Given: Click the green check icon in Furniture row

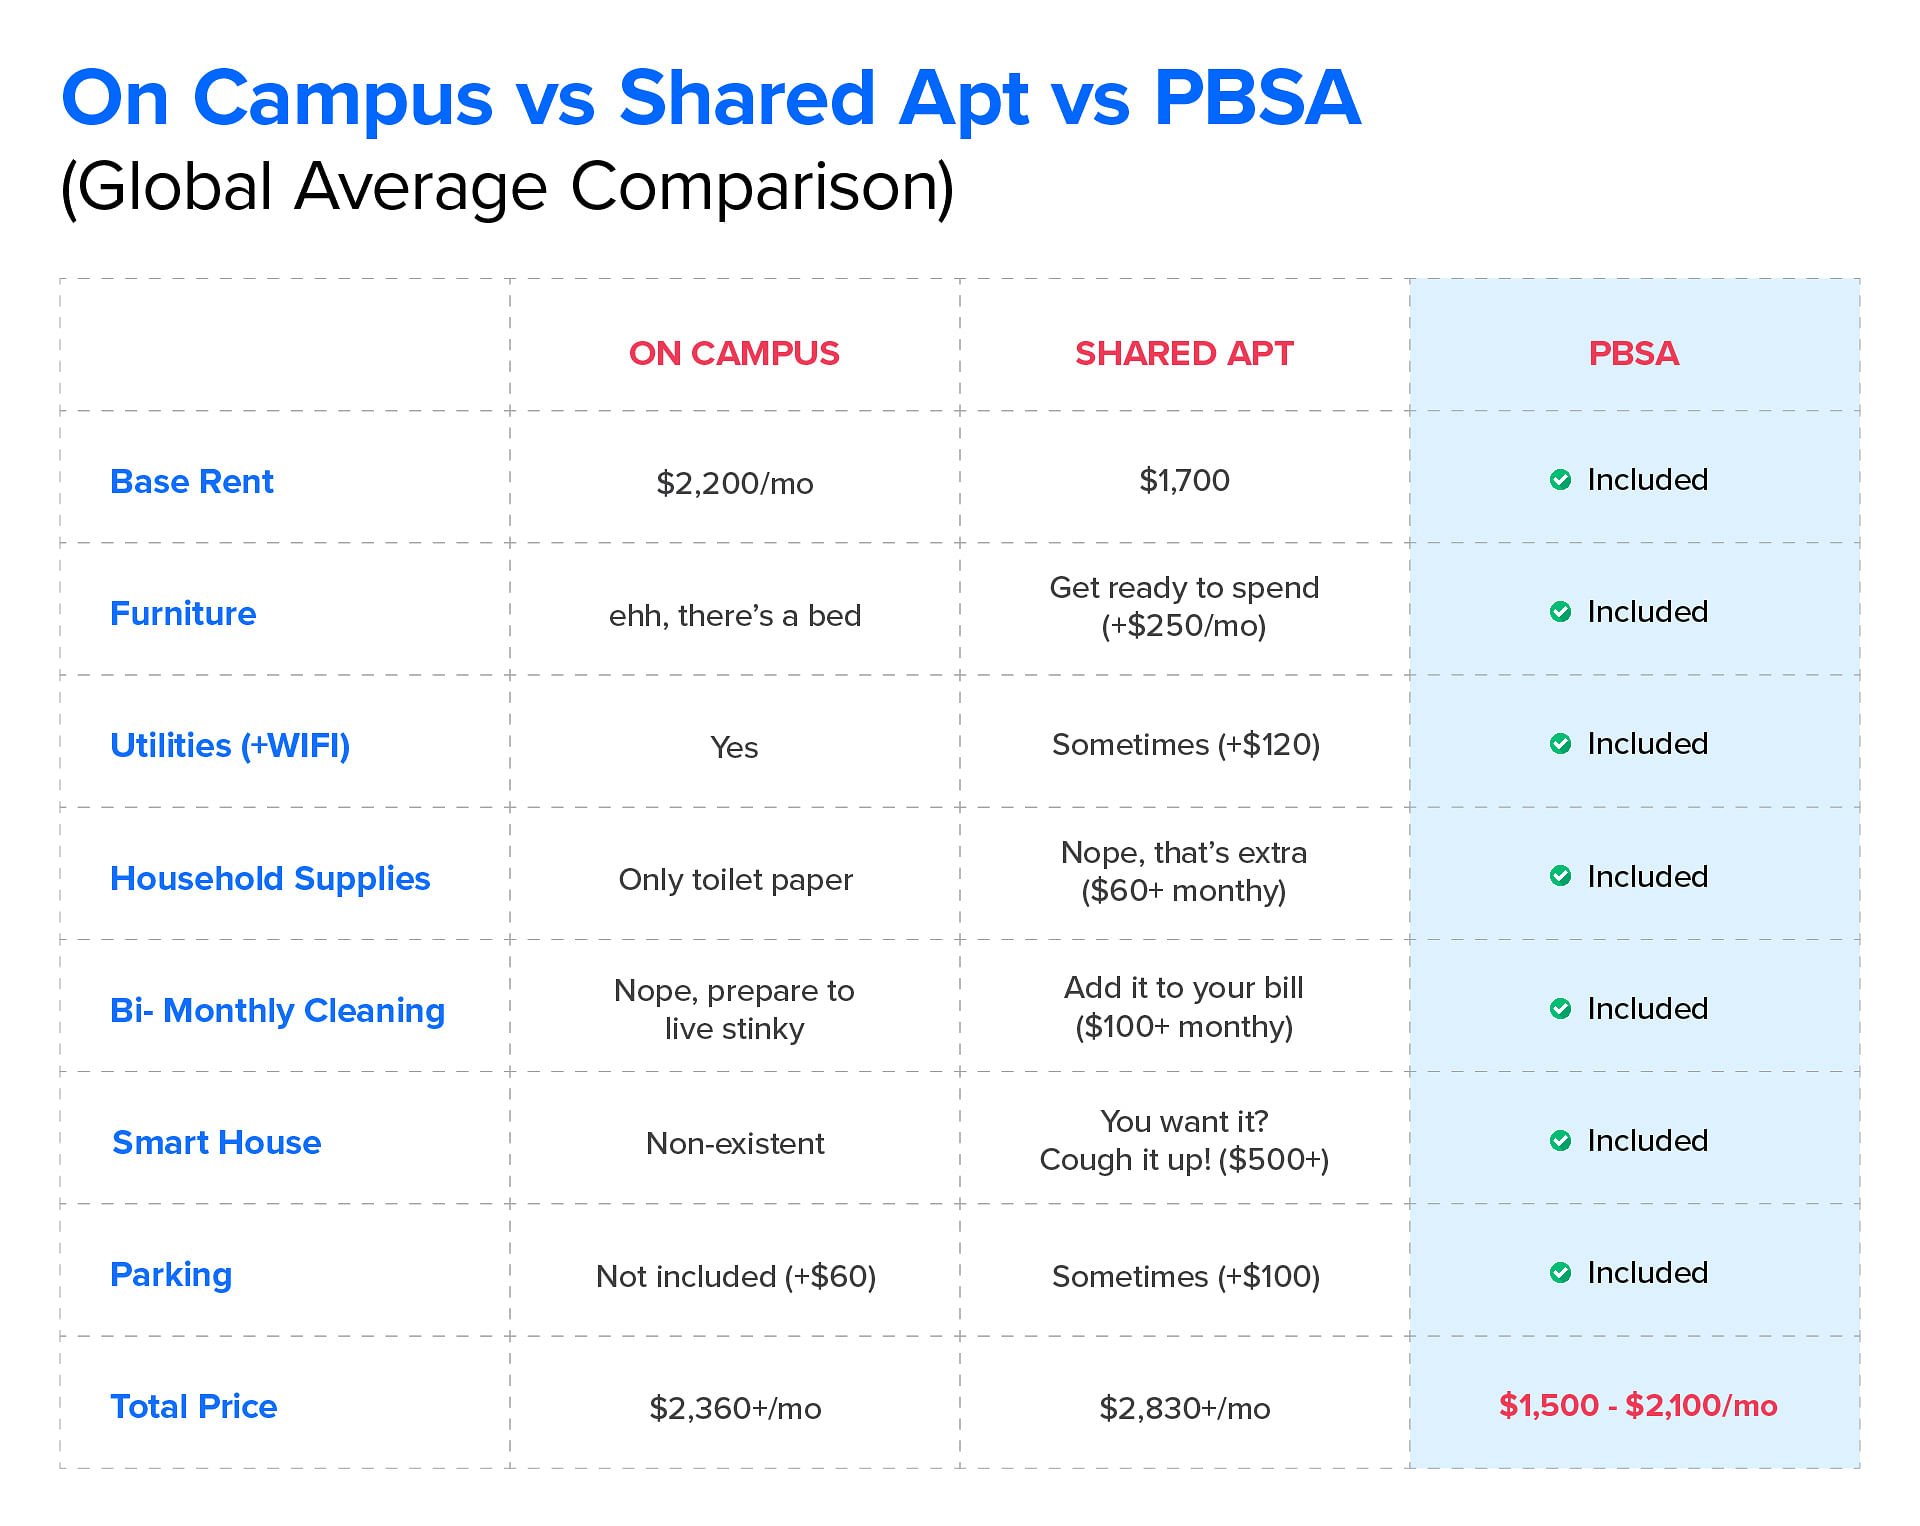Looking at the screenshot, I should [x=1560, y=612].
